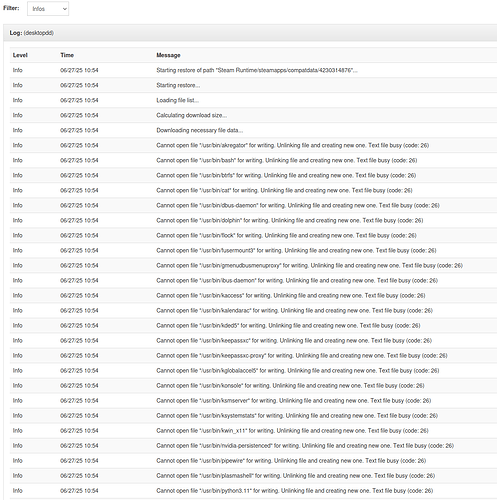Open the Filter dropdown showing Infos
The image size is (497, 500).
(x=48, y=9)
